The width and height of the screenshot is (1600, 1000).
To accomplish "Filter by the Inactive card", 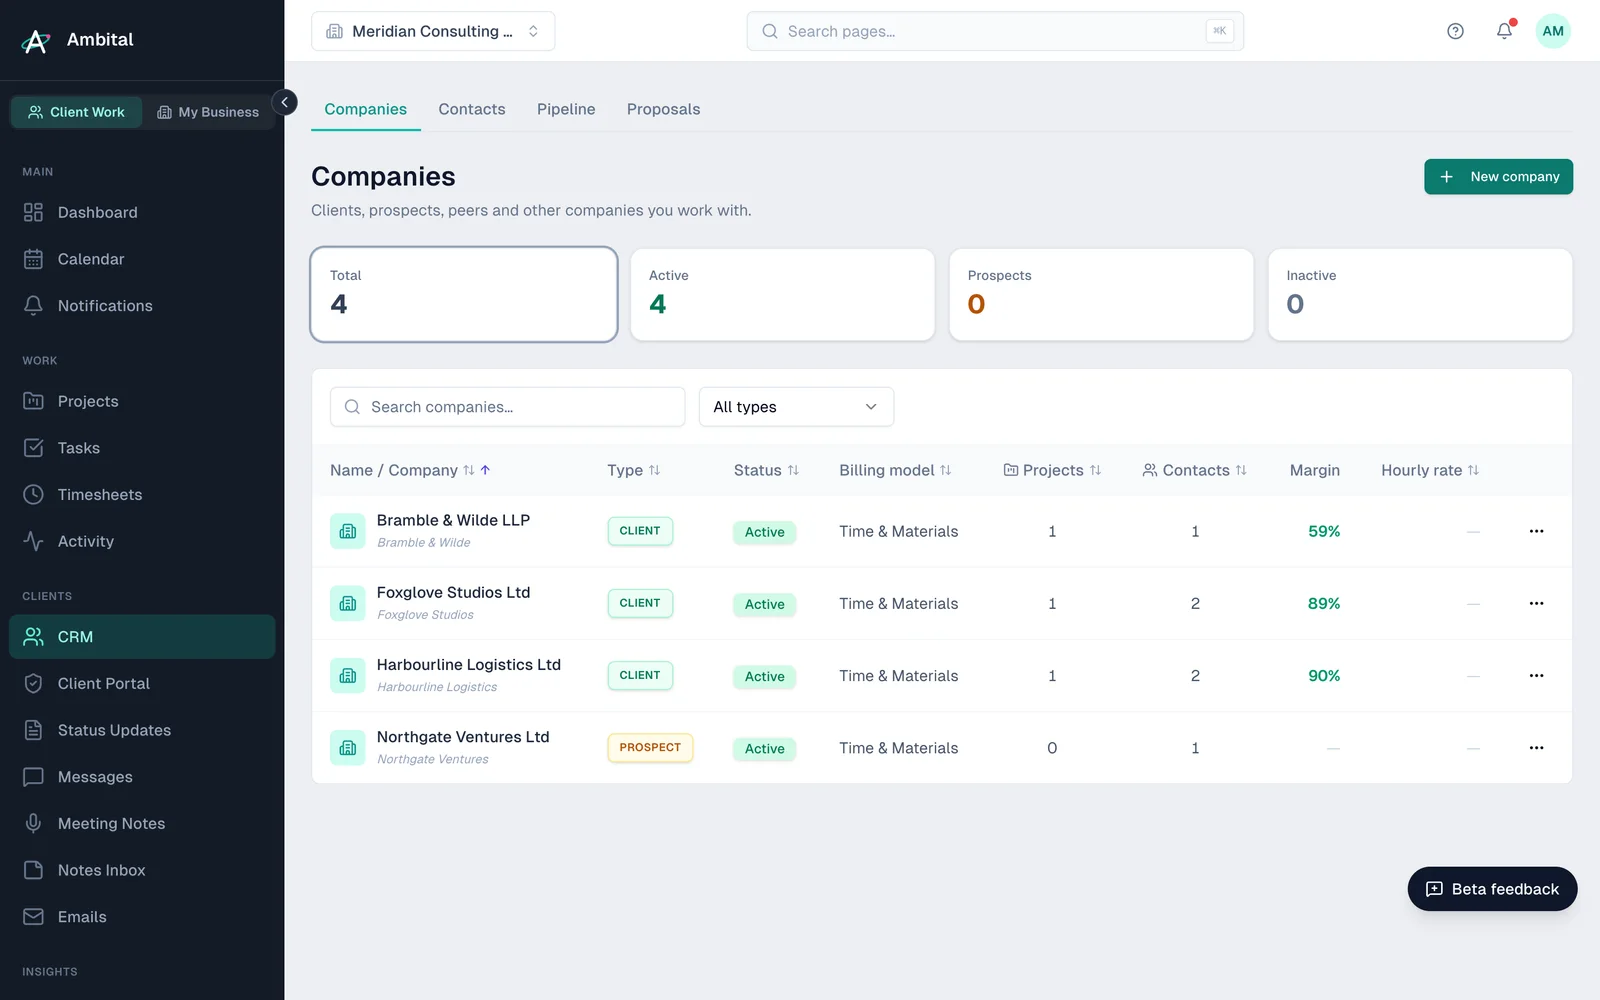I will pos(1420,295).
